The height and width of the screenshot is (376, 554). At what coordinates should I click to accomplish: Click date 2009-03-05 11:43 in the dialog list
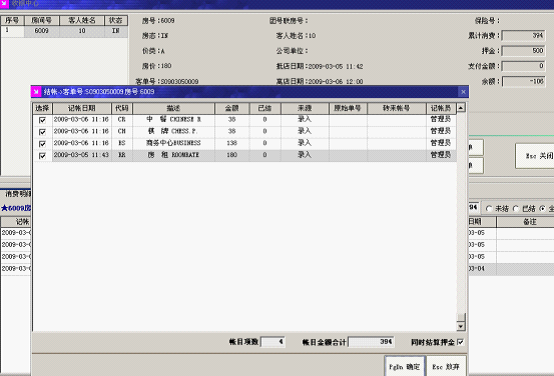pos(81,155)
